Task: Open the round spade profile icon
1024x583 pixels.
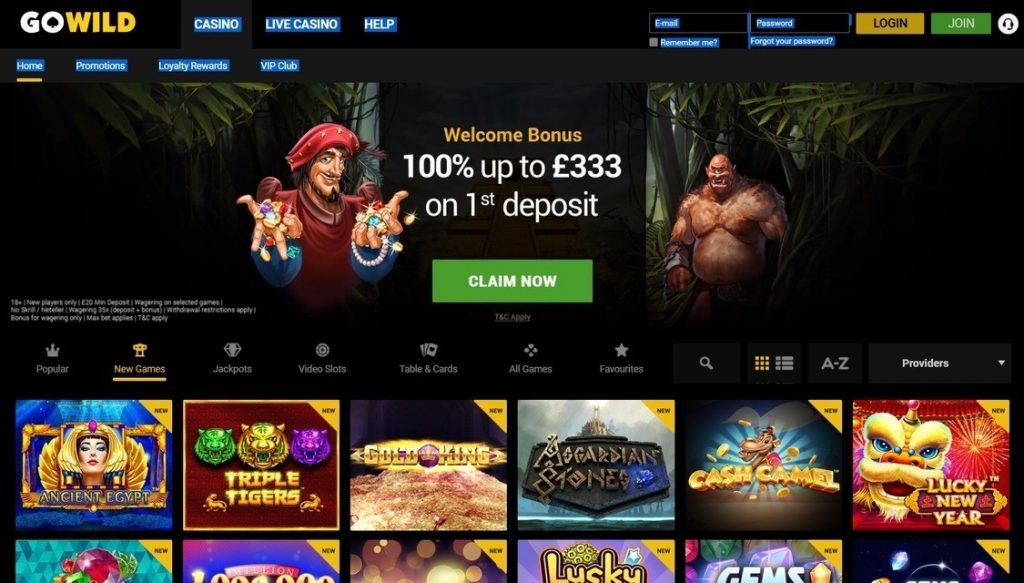Action: 1008,24
